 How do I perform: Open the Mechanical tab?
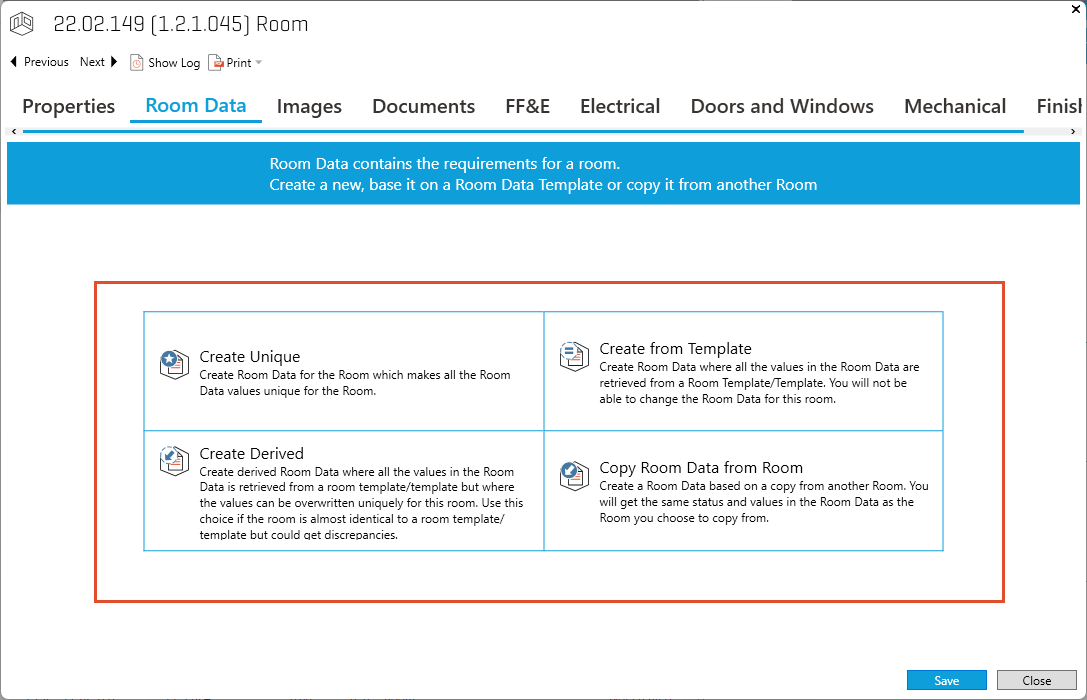click(955, 106)
